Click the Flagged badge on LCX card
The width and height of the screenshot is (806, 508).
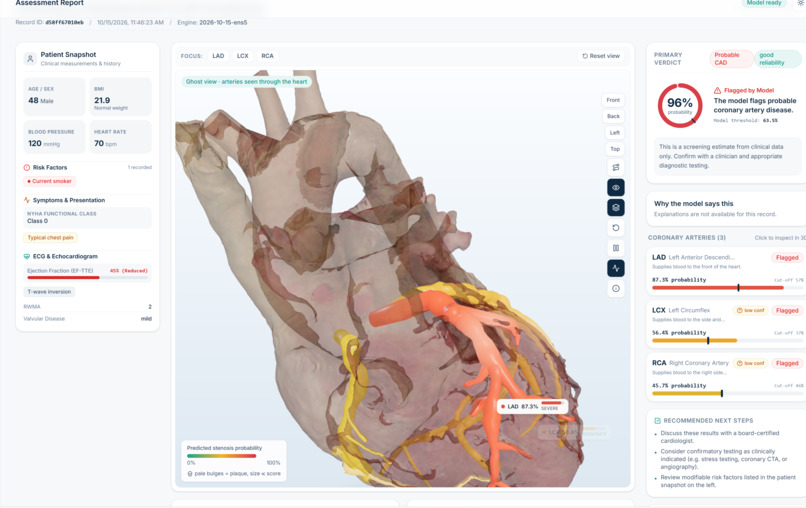click(786, 311)
